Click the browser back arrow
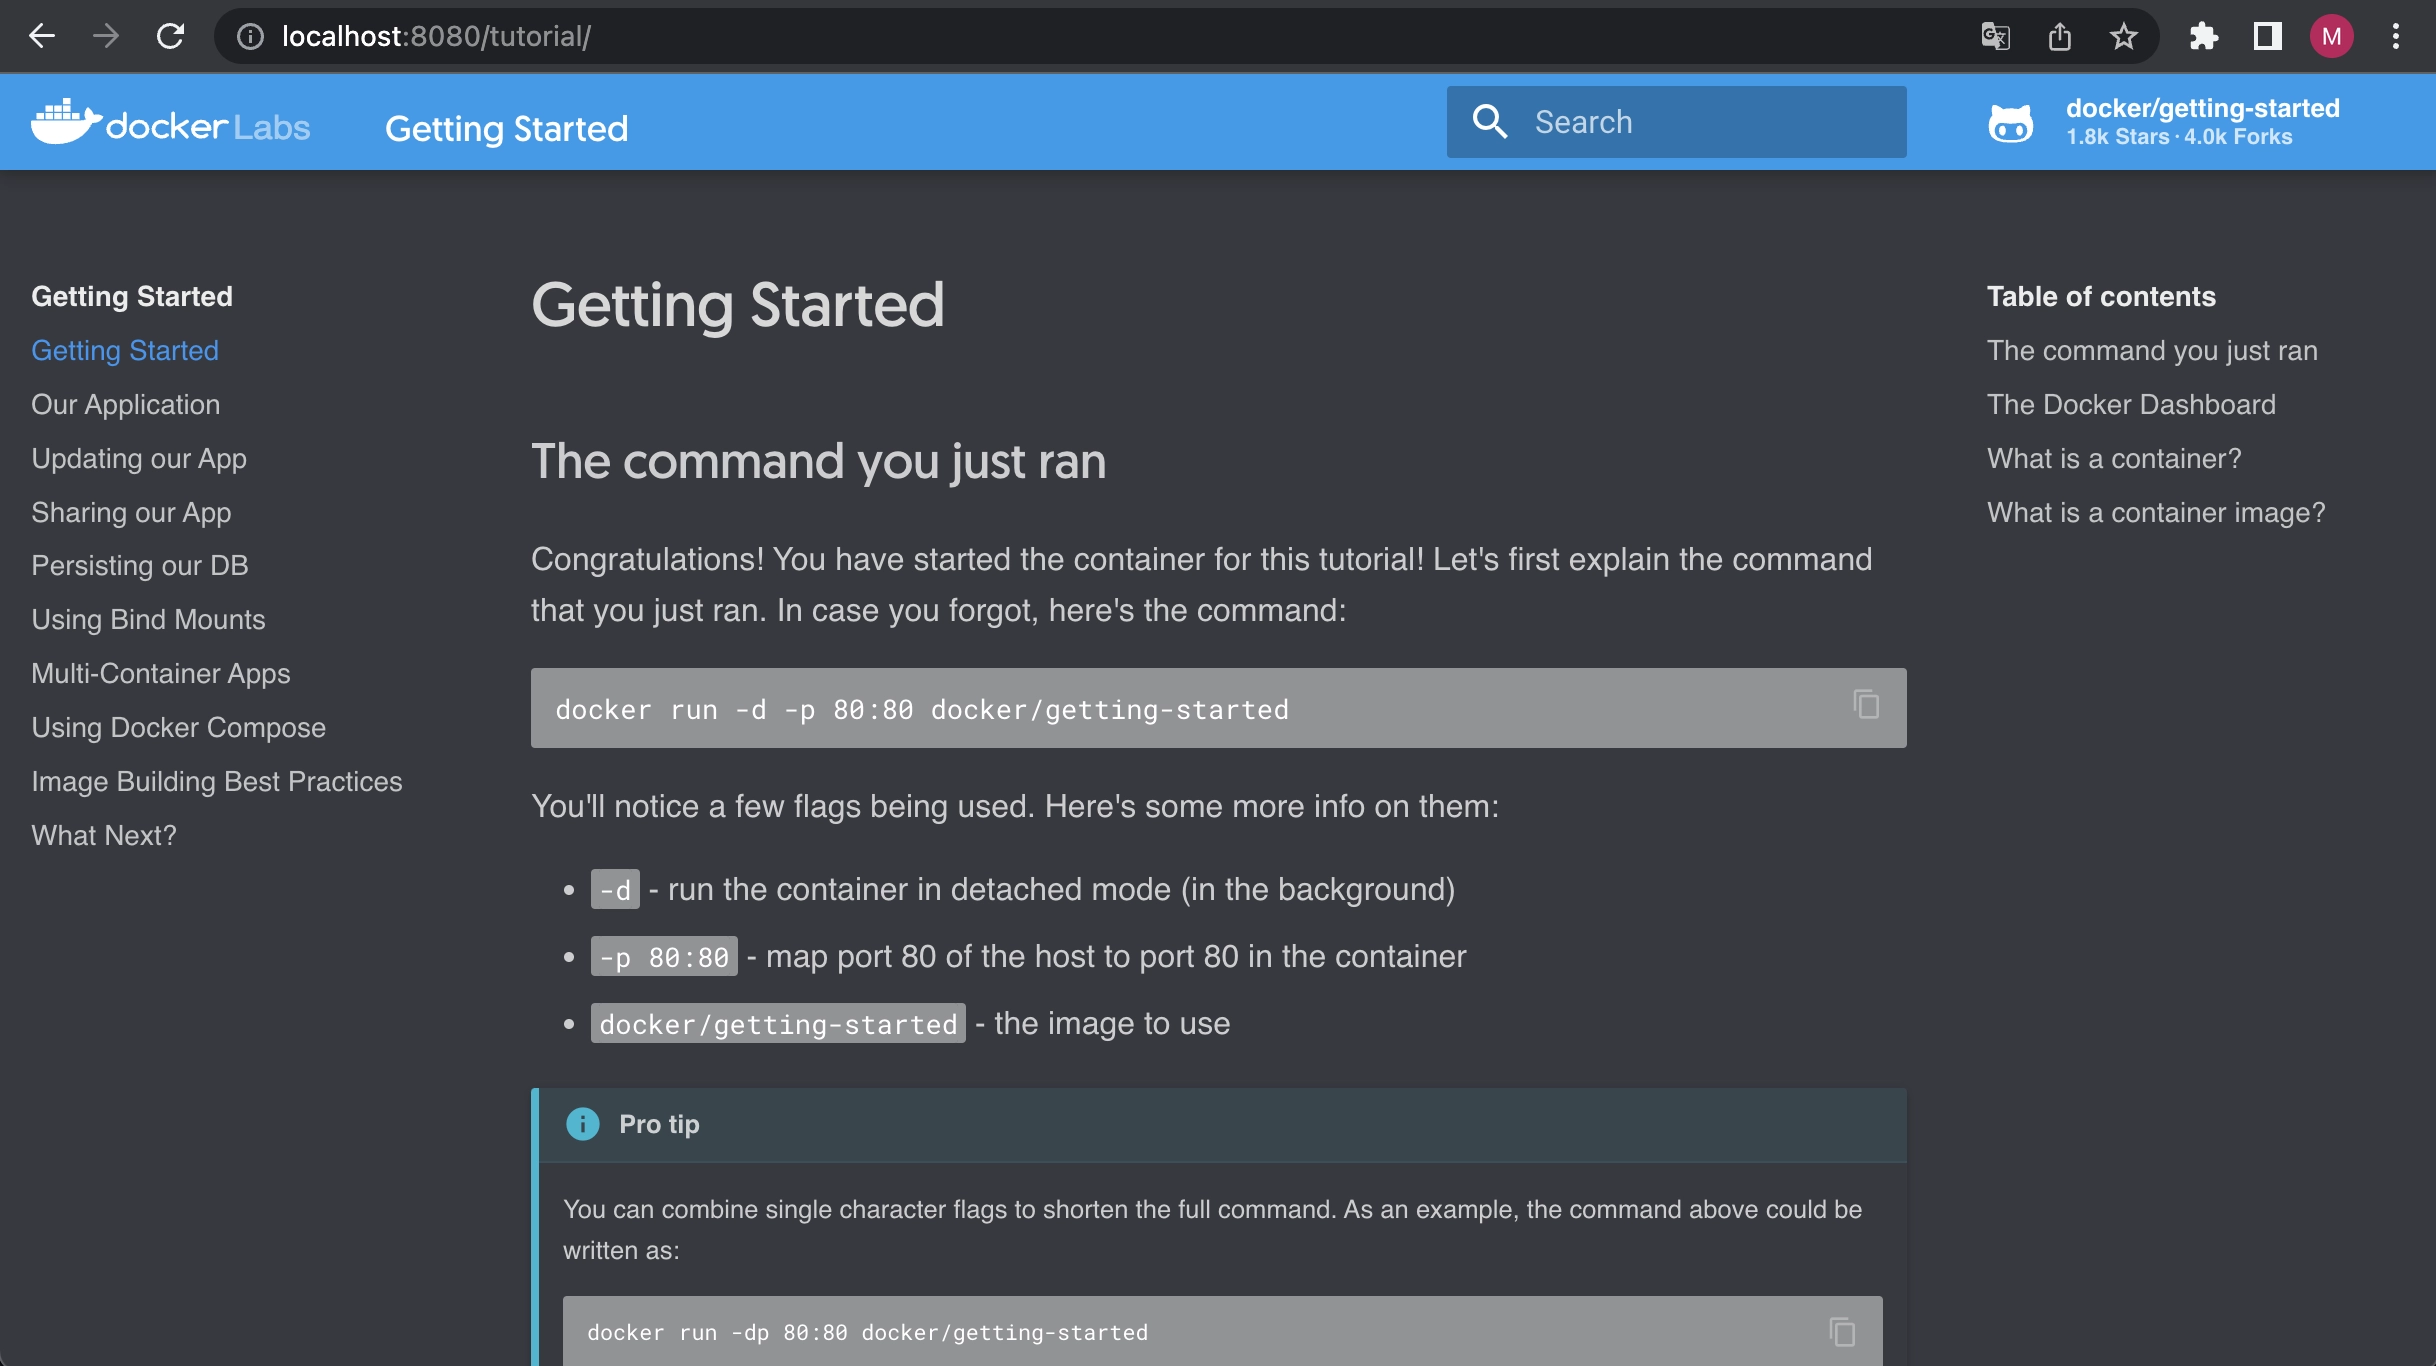This screenshot has width=2436, height=1366. [x=42, y=37]
